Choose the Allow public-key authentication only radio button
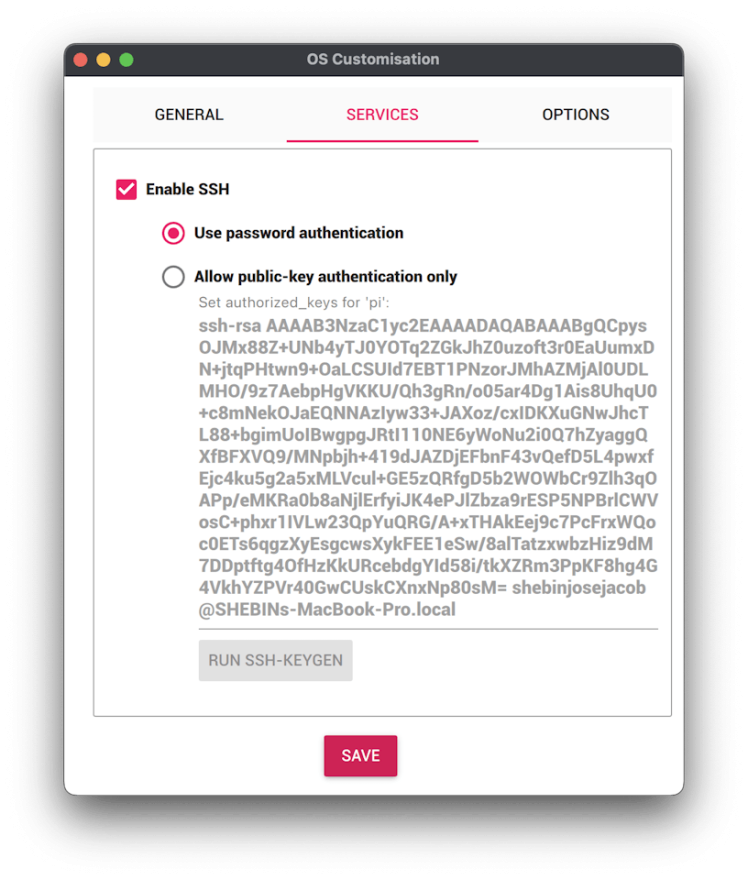The height and width of the screenshot is (880, 748). click(x=173, y=277)
